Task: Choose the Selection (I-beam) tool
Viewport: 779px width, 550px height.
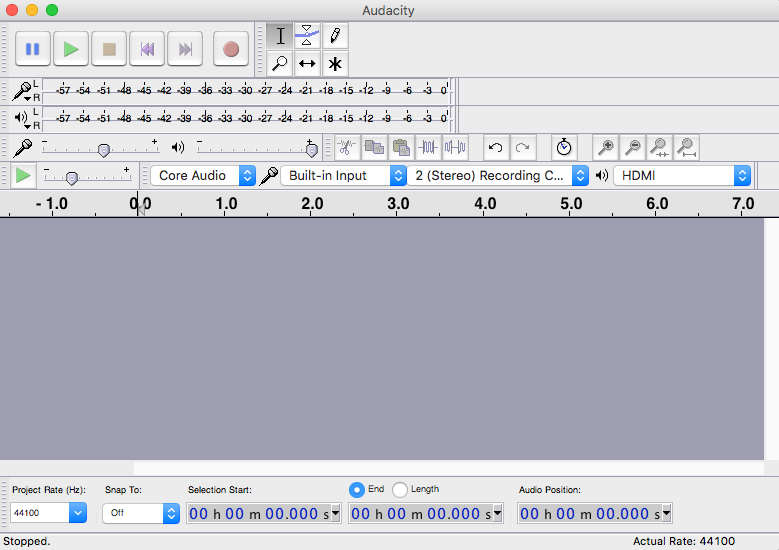Action: [x=280, y=36]
